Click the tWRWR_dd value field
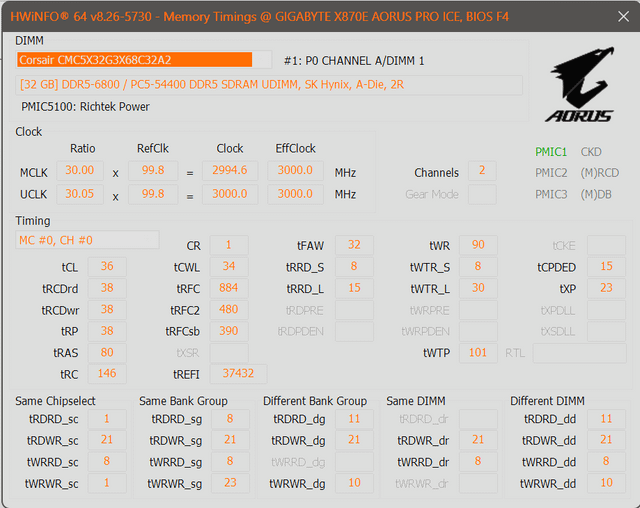 click(606, 483)
